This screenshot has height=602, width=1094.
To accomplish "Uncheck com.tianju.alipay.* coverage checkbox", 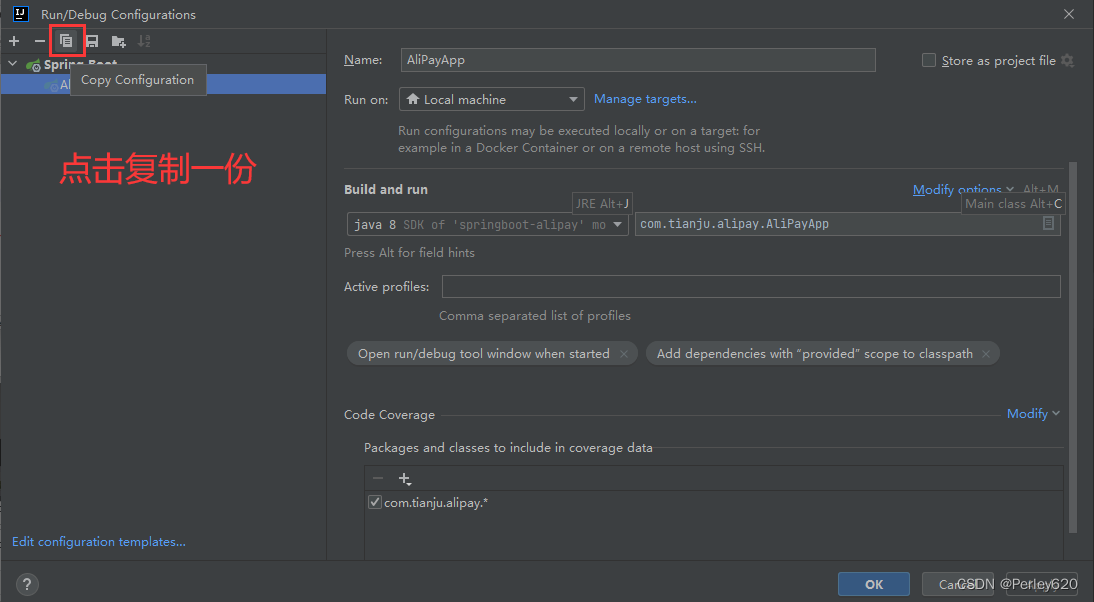I will [x=375, y=502].
